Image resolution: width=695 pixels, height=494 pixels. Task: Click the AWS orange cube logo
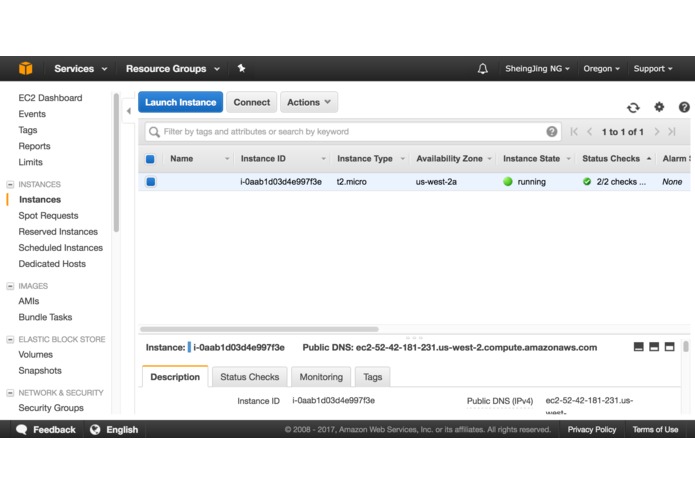tap(26, 68)
